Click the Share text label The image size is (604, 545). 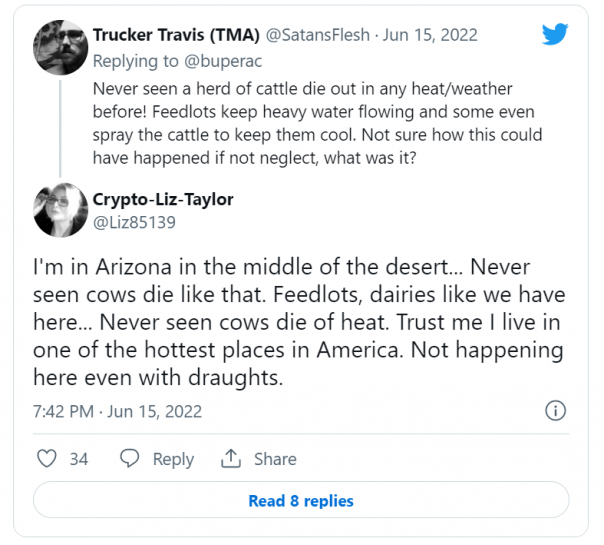click(x=275, y=459)
